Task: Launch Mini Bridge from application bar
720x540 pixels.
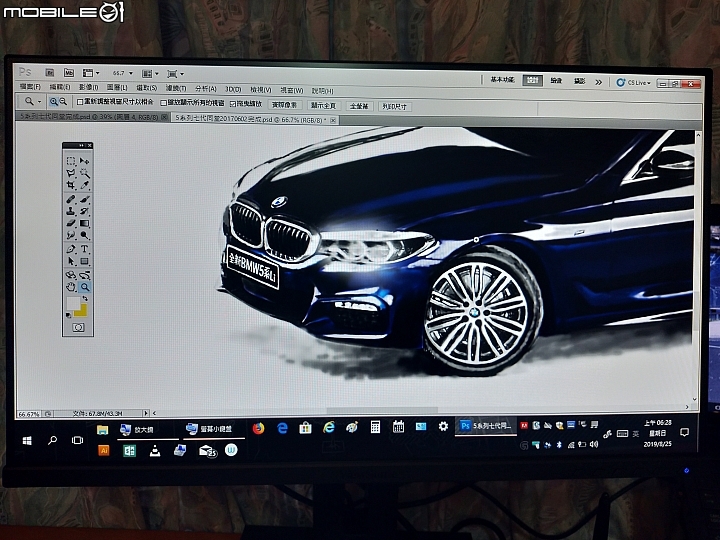Action: point(68,73)
